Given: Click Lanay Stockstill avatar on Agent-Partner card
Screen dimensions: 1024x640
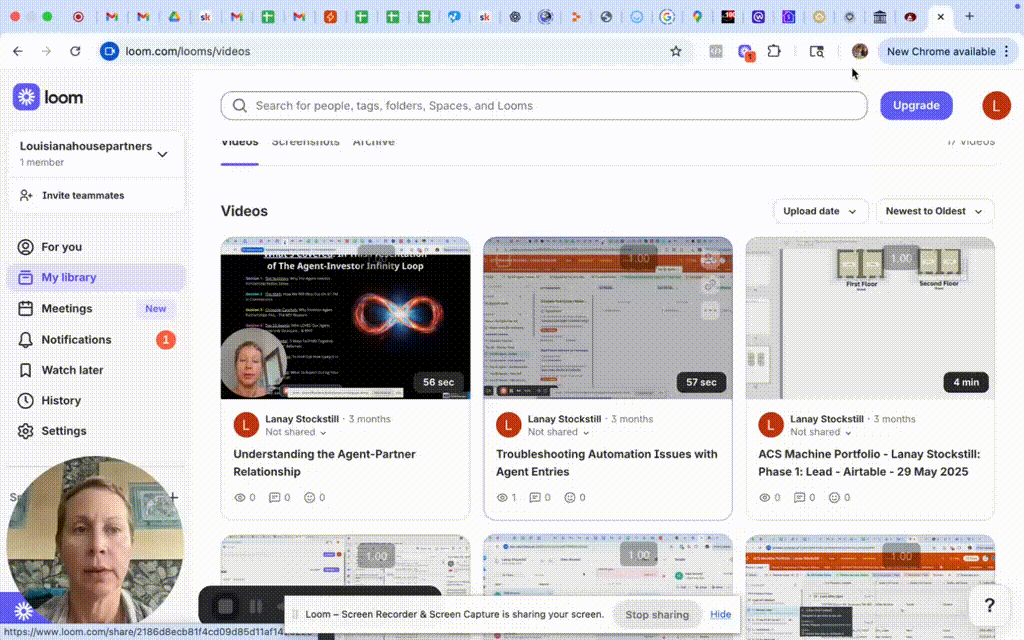Looking at the screenshot, I should click(246, 425).
